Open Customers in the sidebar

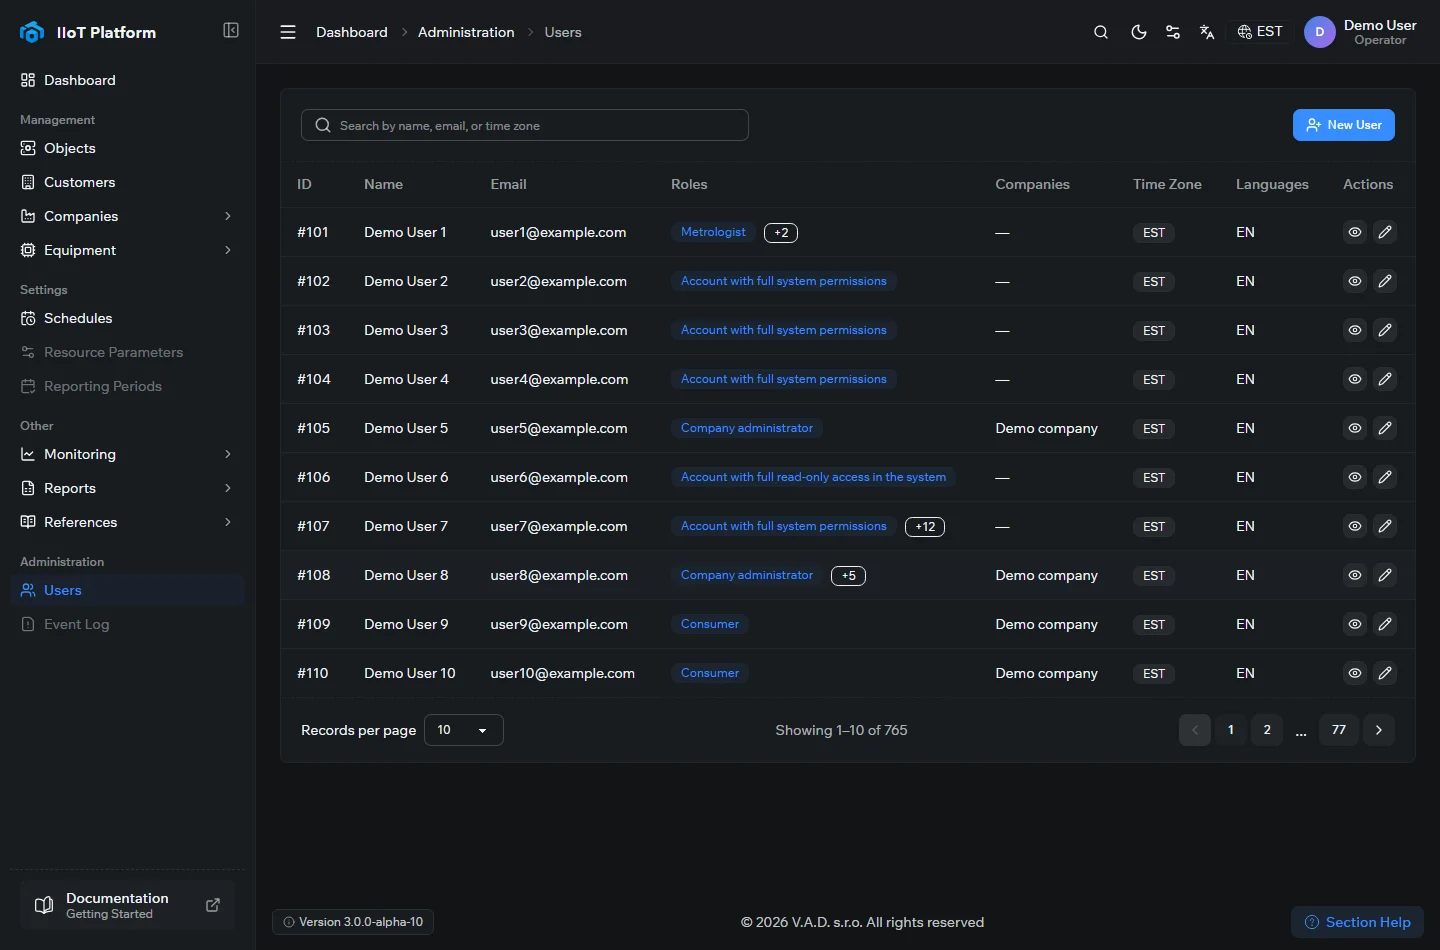click(x=127, y=182)
